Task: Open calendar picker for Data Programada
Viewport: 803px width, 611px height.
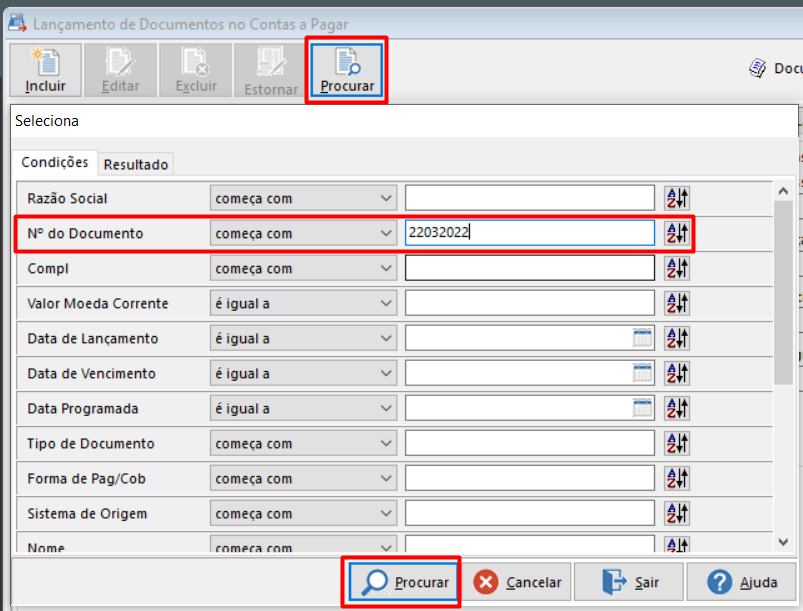Action: 642,408
